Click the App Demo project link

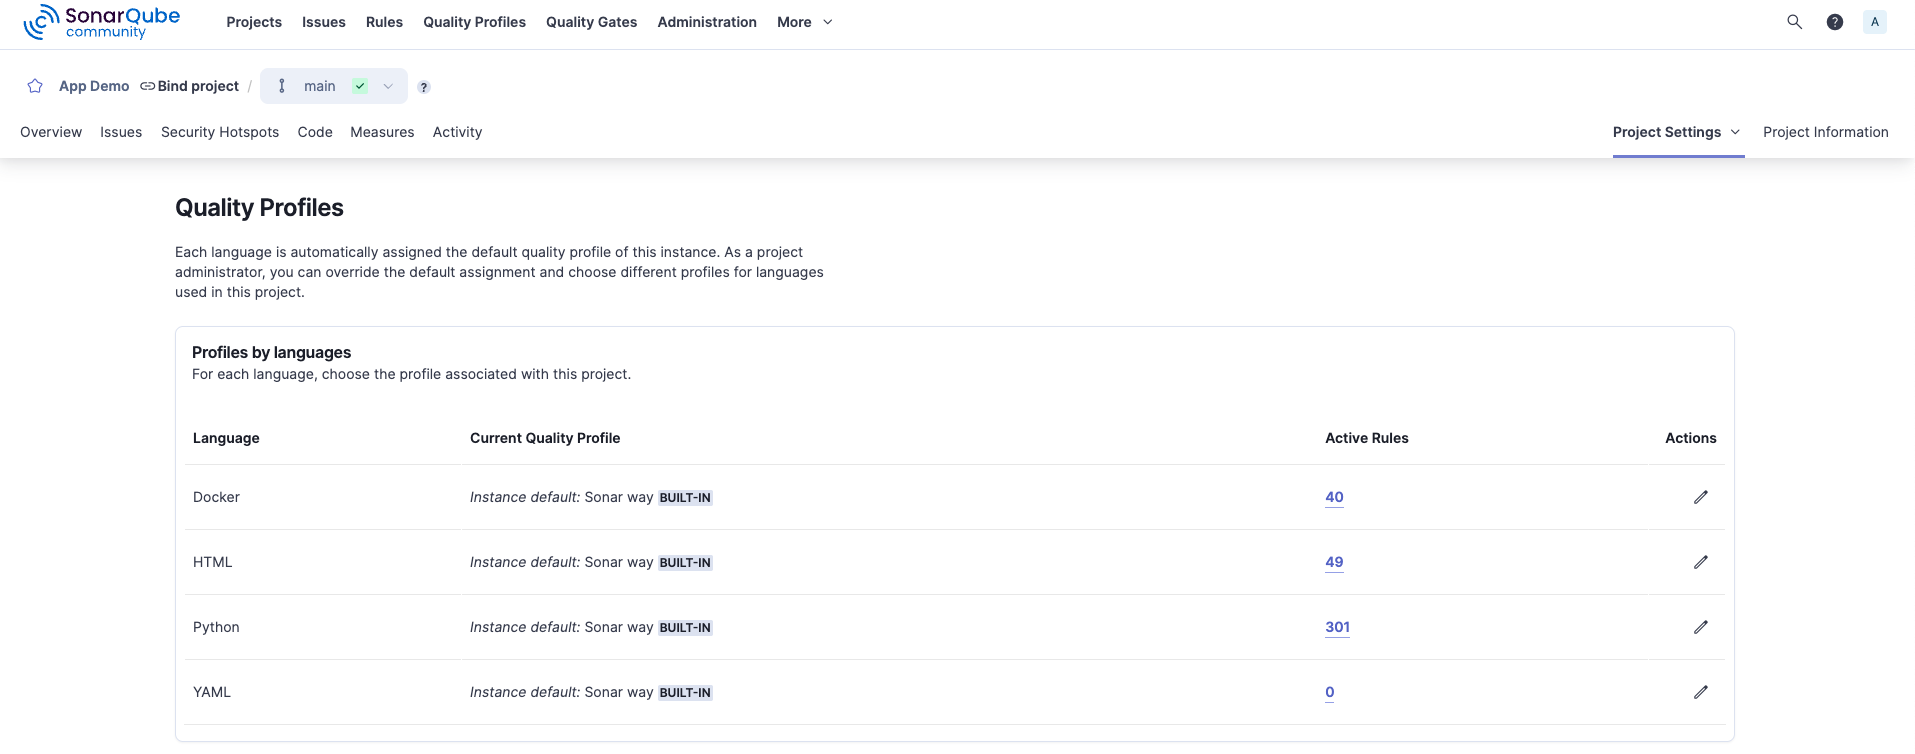[94, 86]
